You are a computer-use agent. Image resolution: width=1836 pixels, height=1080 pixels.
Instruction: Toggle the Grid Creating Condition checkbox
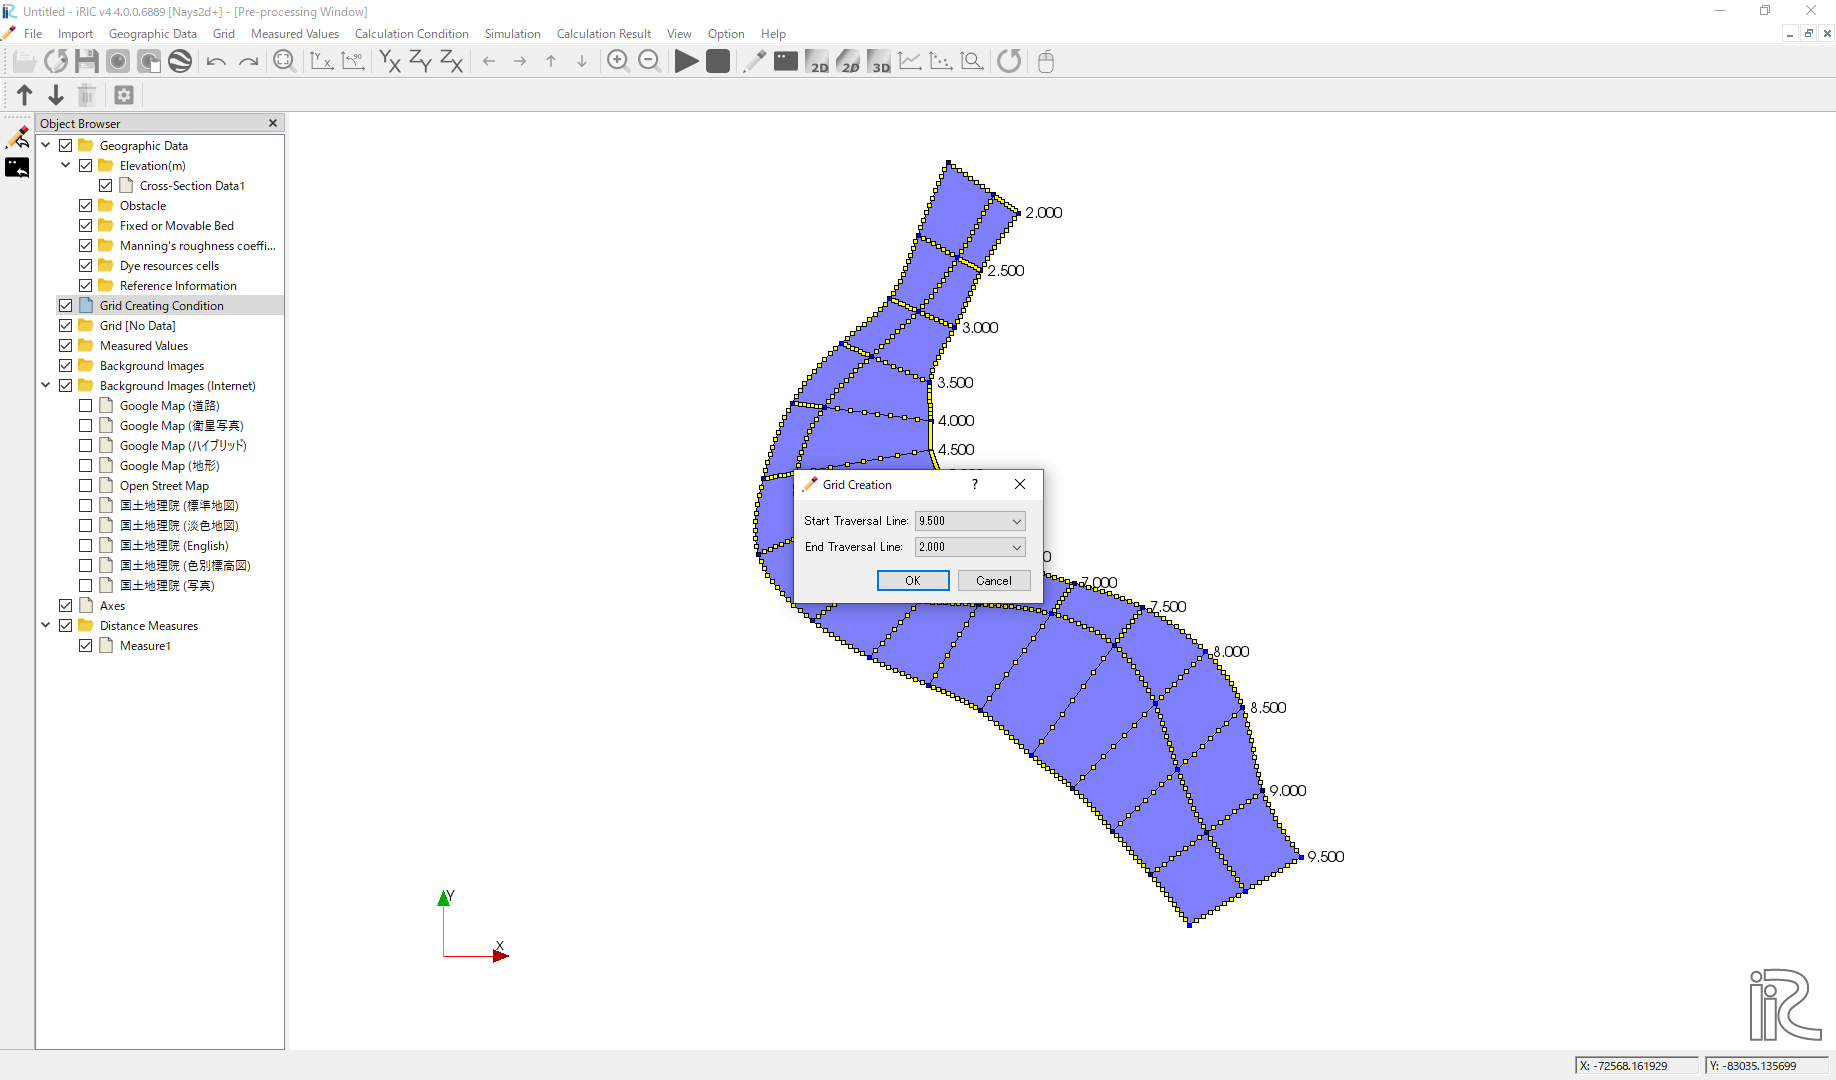click(x=66, y=306)
